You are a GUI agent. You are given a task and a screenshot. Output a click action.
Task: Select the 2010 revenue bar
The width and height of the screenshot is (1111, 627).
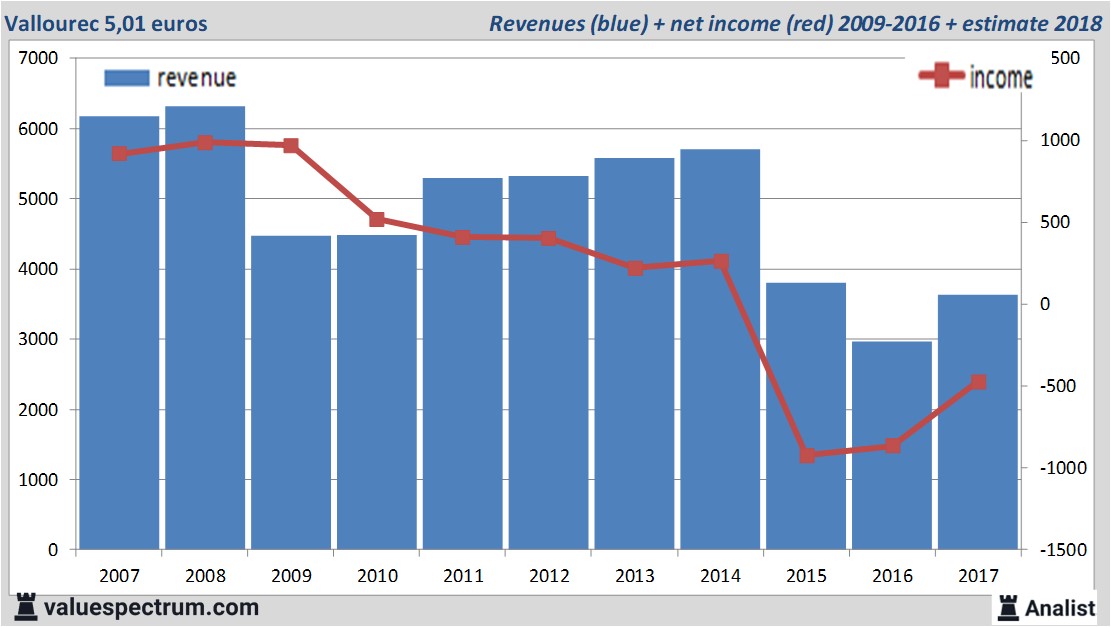pyautogui.click(x=377, y=392)
